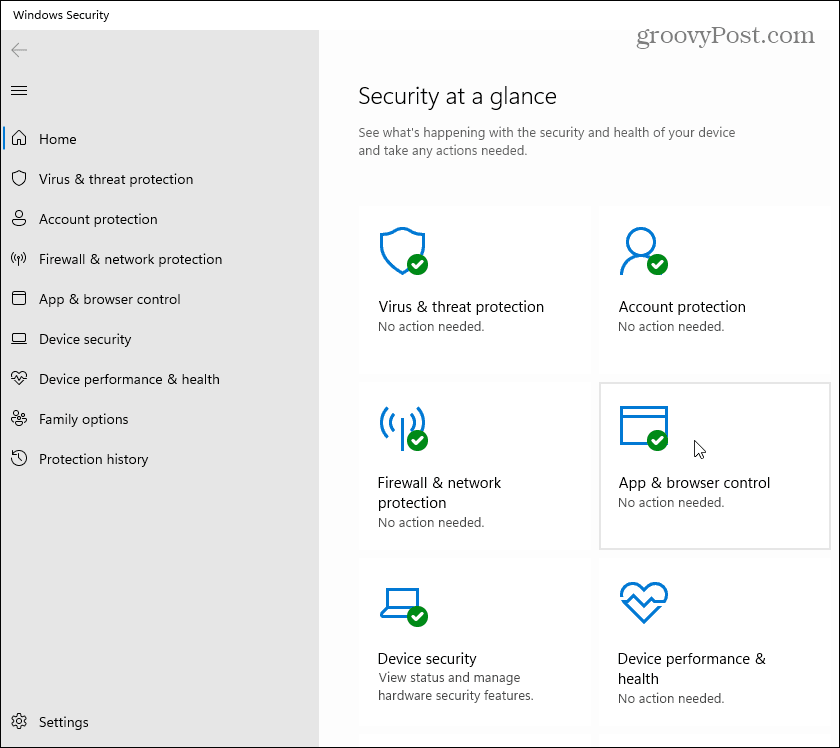Click 'No action needed.' under App & browser control tile

pyautogui.click(x=671, y=503)
